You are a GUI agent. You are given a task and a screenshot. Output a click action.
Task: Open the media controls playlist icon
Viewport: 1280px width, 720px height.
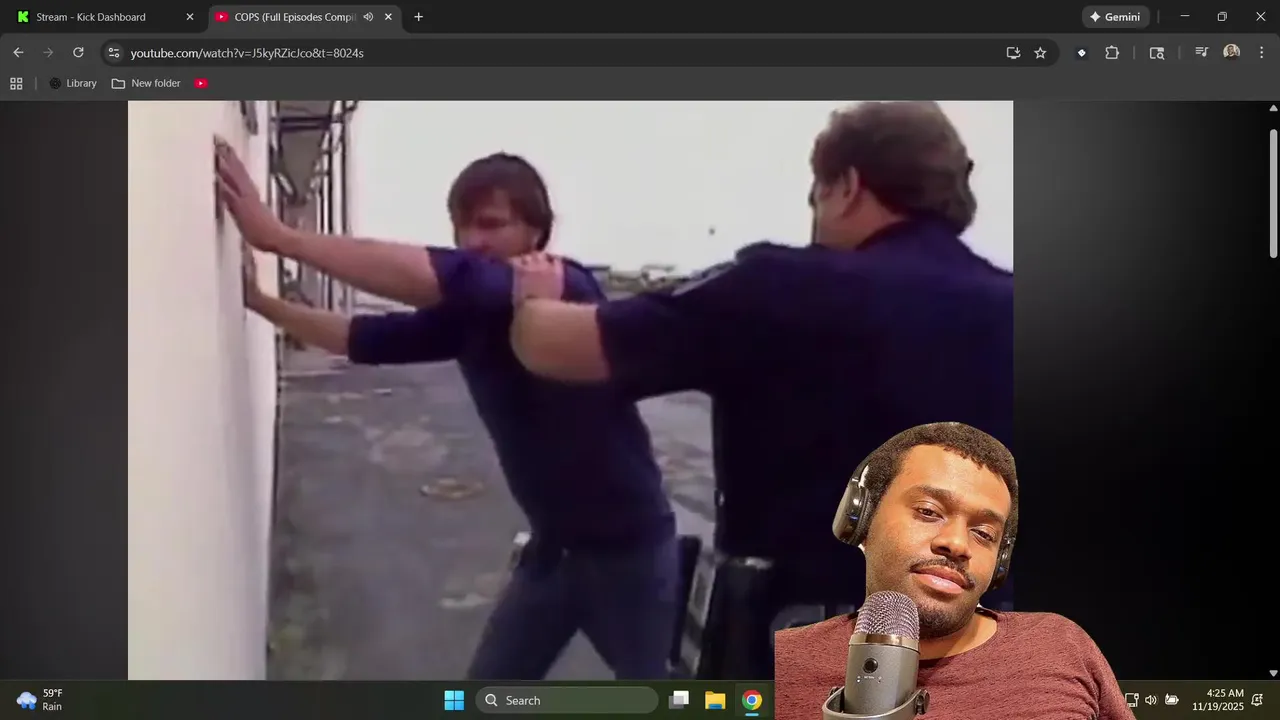point(1202,53)
